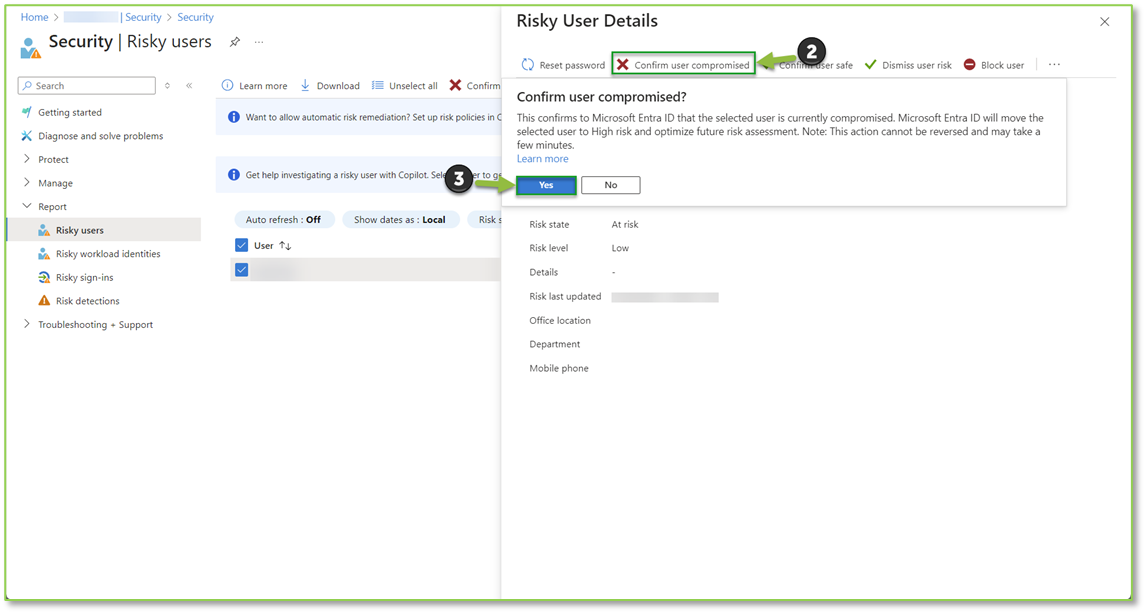
Task: Click the Risky workload identities icon
Action: (42, 253)
